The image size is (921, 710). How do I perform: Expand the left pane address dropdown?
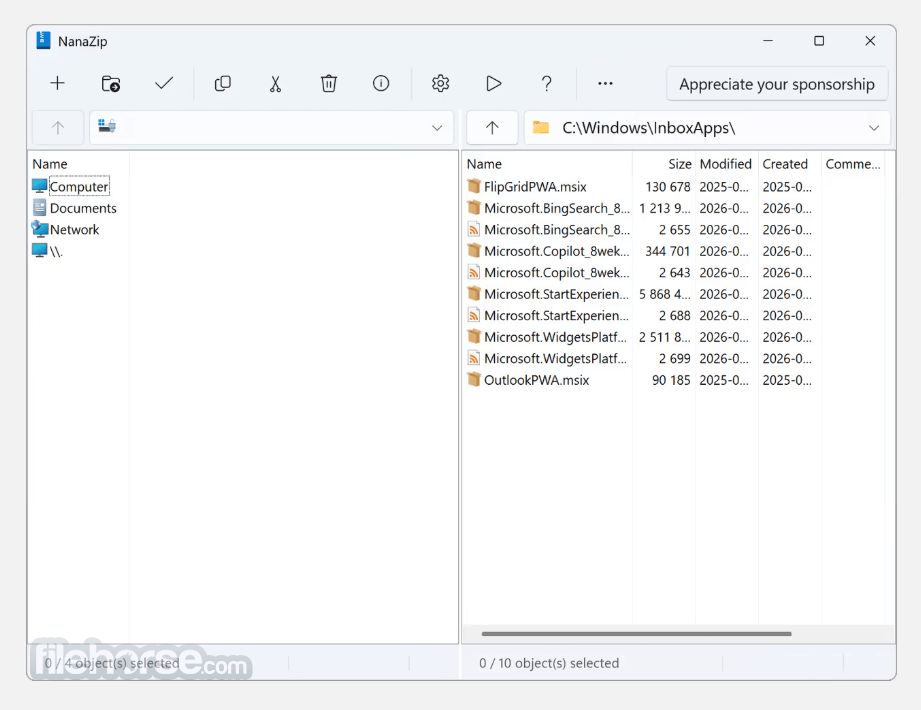[437, 127]
